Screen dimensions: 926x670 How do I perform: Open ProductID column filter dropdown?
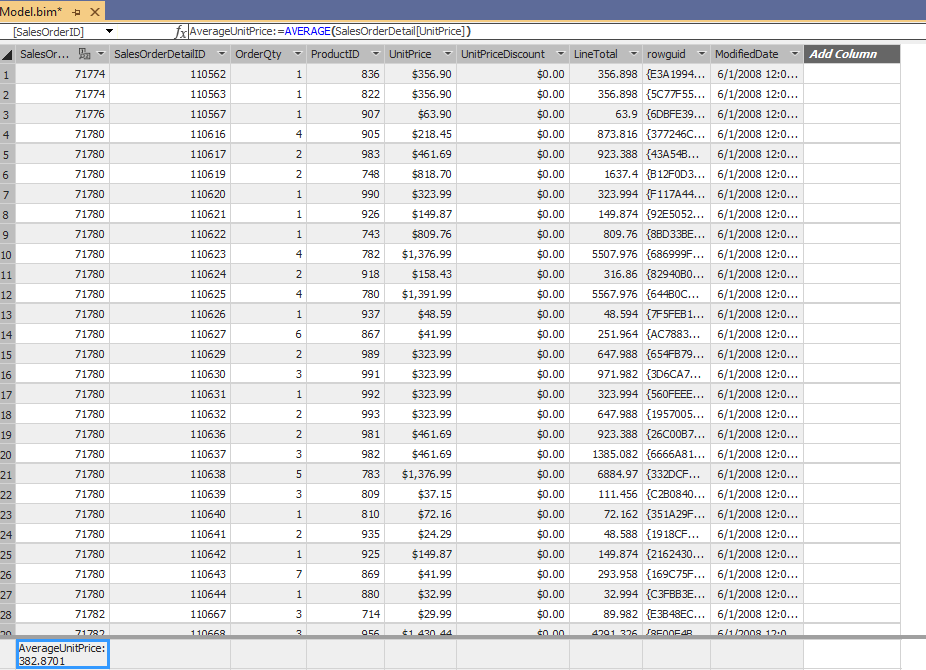coord(376,54)
